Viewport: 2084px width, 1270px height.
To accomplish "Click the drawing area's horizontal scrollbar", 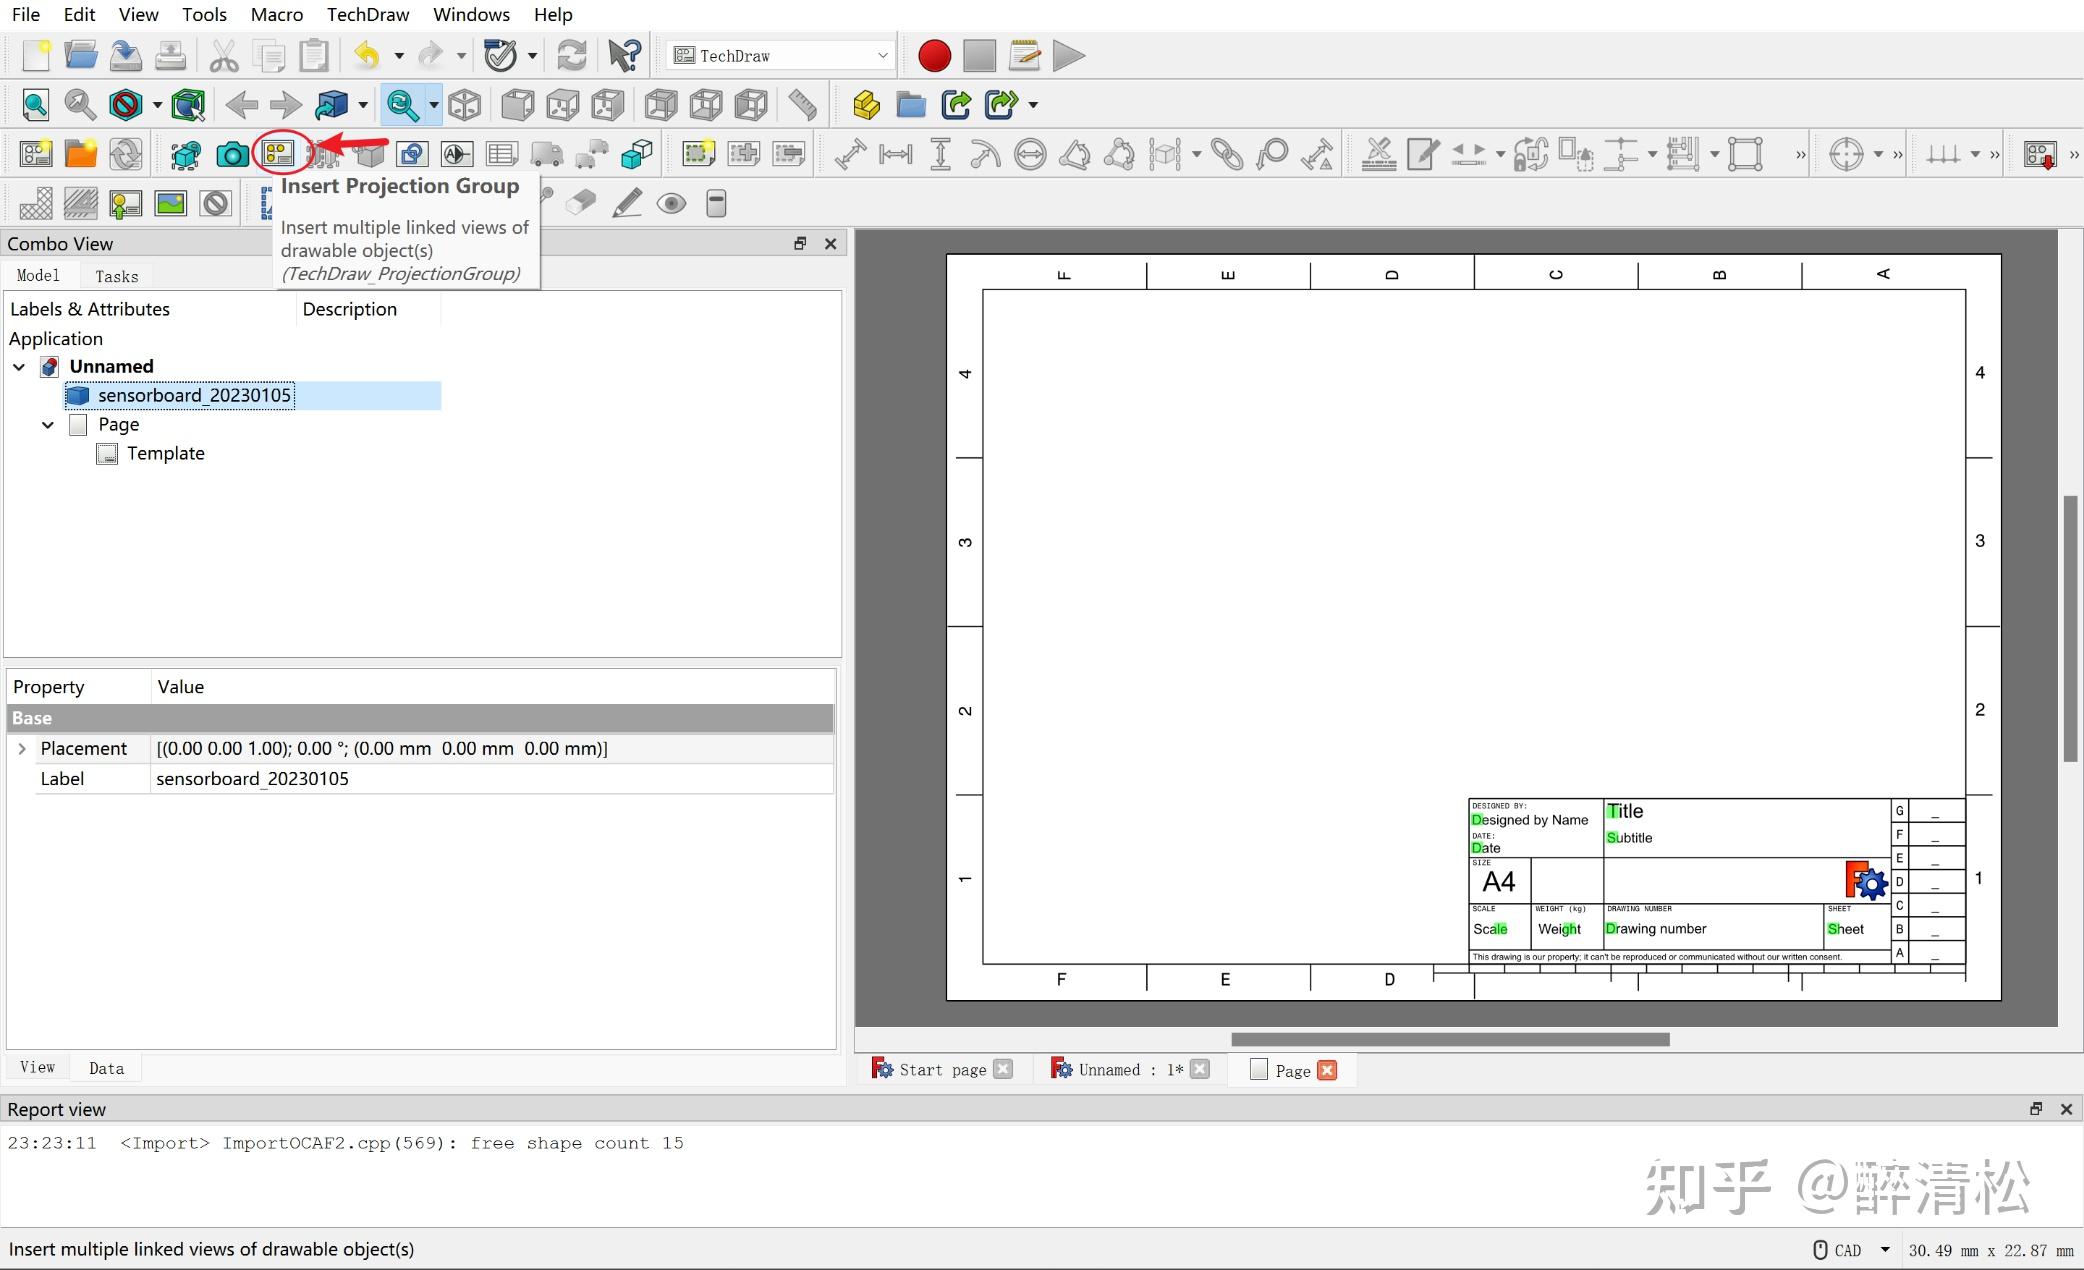I will click(x=1450, y=1039).
